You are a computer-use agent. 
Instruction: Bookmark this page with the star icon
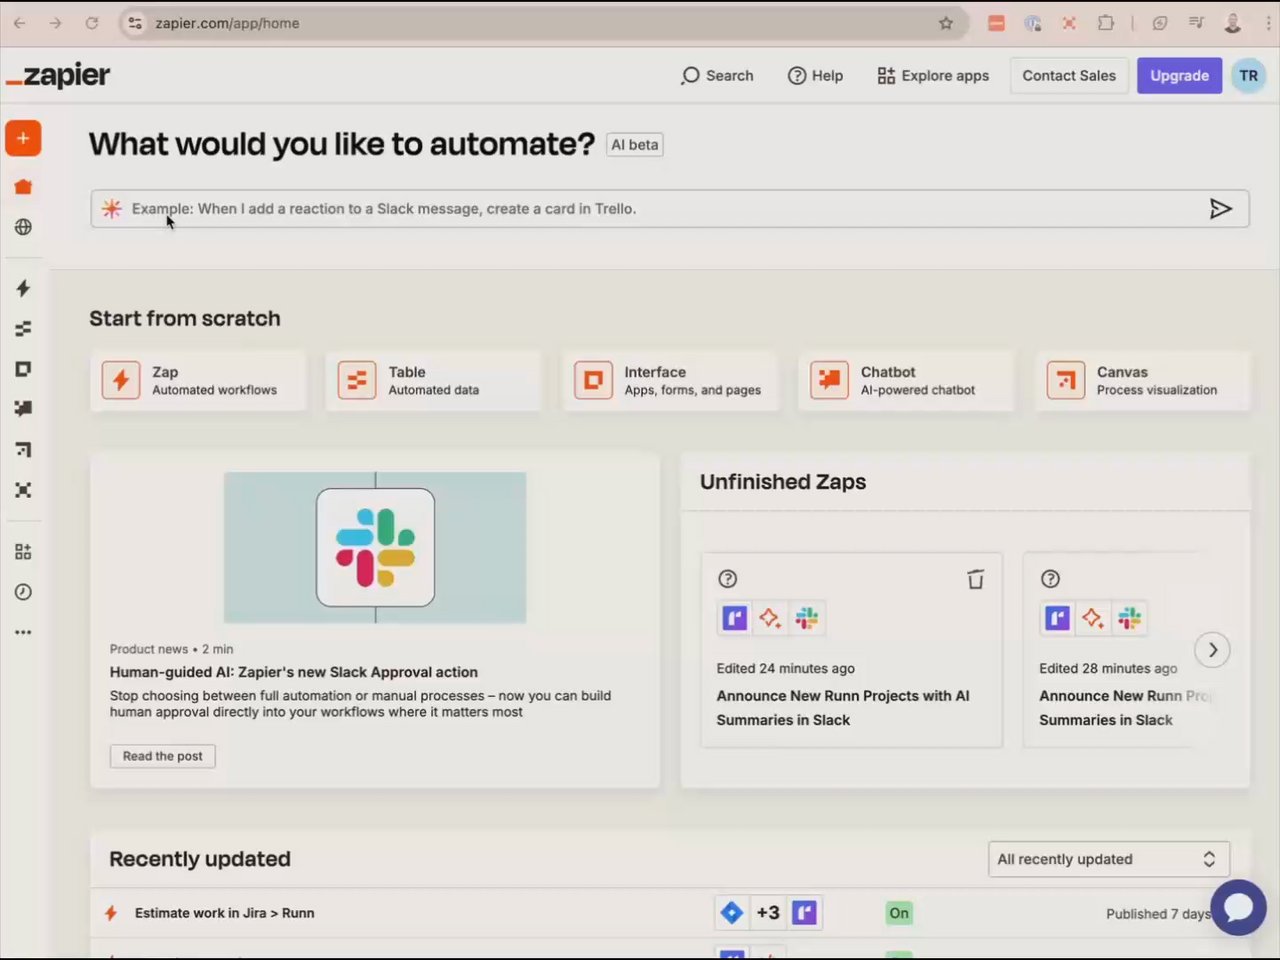click(x=946, y=23)
